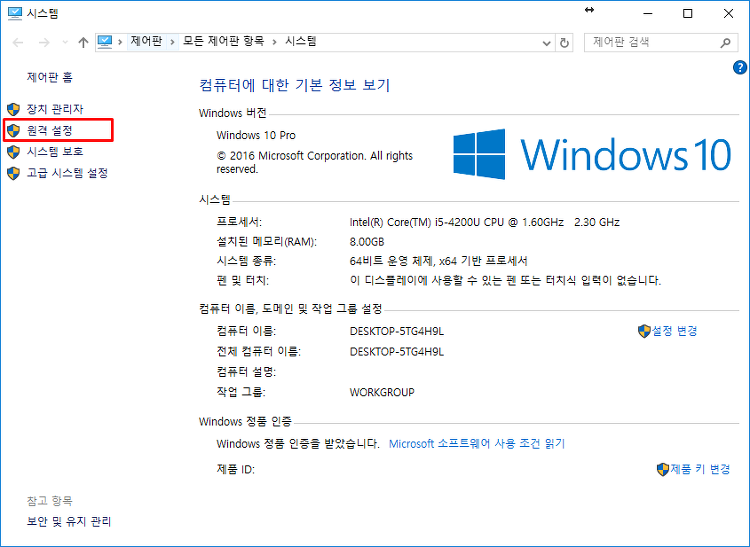Select 시스템 in the breadcrumb path

coord(301,41)
